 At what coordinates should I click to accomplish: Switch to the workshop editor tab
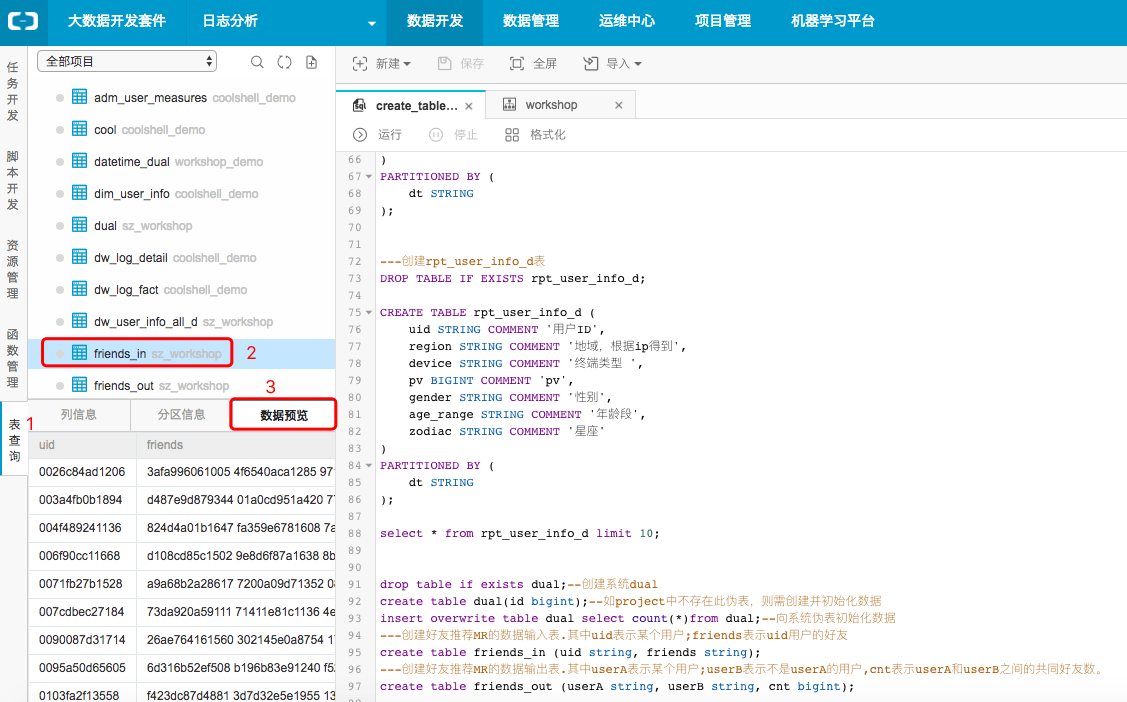(561, 105)
